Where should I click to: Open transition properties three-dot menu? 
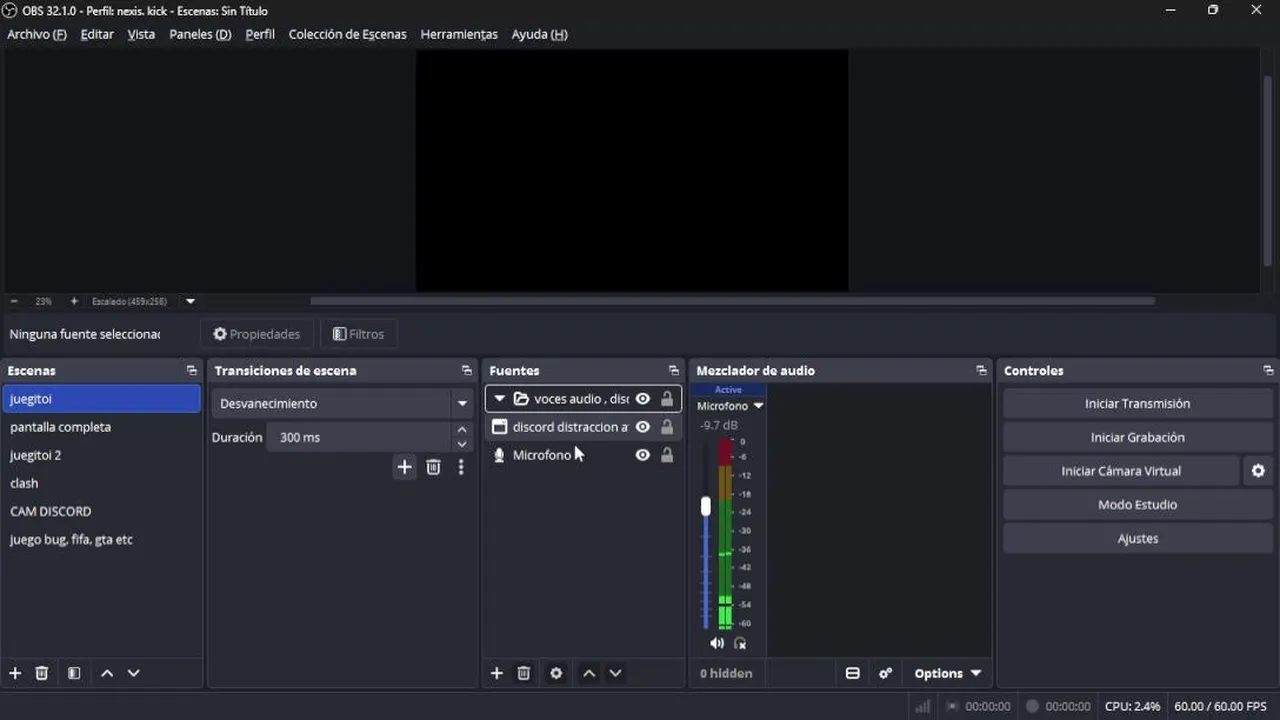(461, 467)
